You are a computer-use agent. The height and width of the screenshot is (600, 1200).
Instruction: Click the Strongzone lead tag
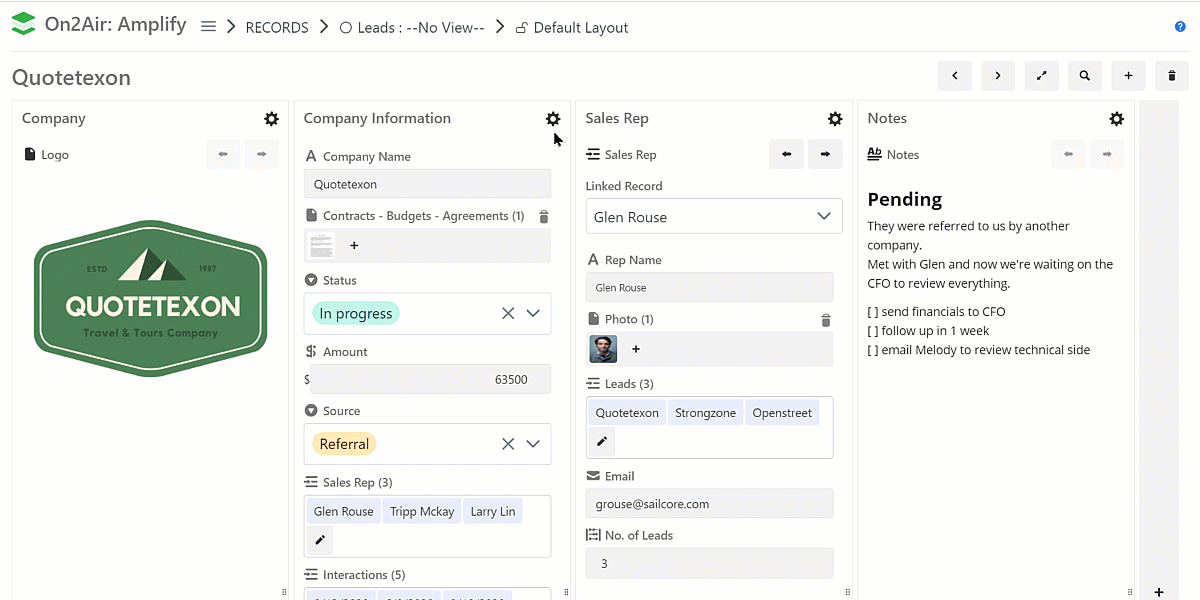[x=705, y=413]
